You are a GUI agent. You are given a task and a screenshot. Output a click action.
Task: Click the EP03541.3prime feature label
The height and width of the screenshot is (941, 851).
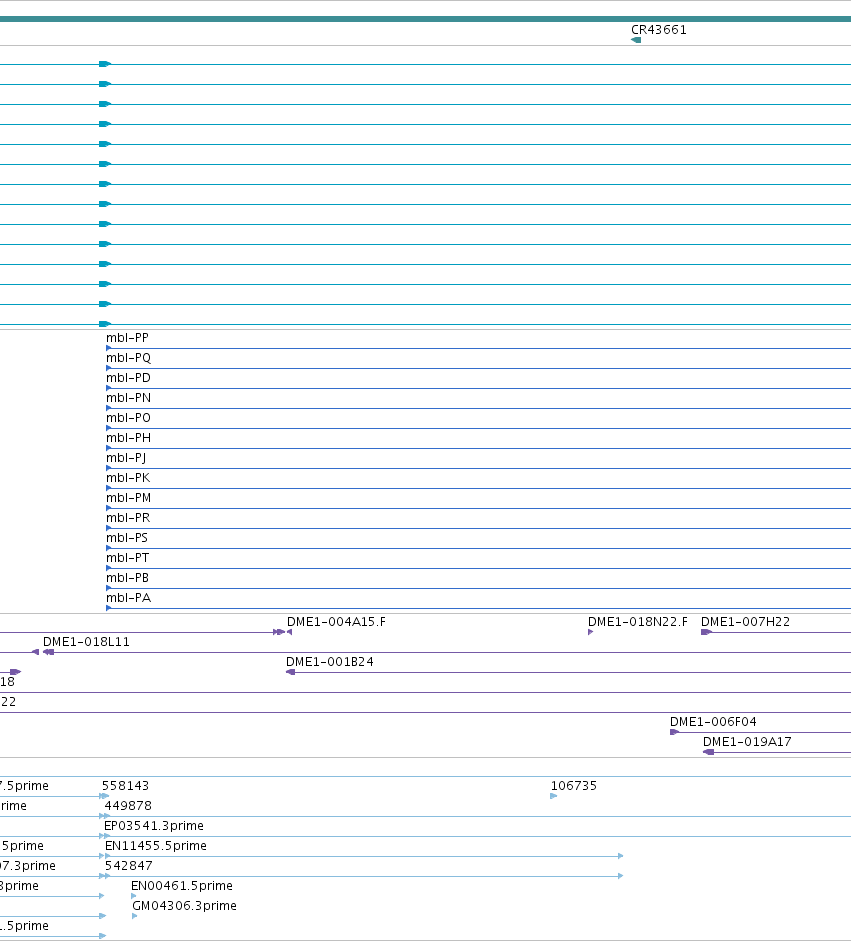tap(154, 826)
